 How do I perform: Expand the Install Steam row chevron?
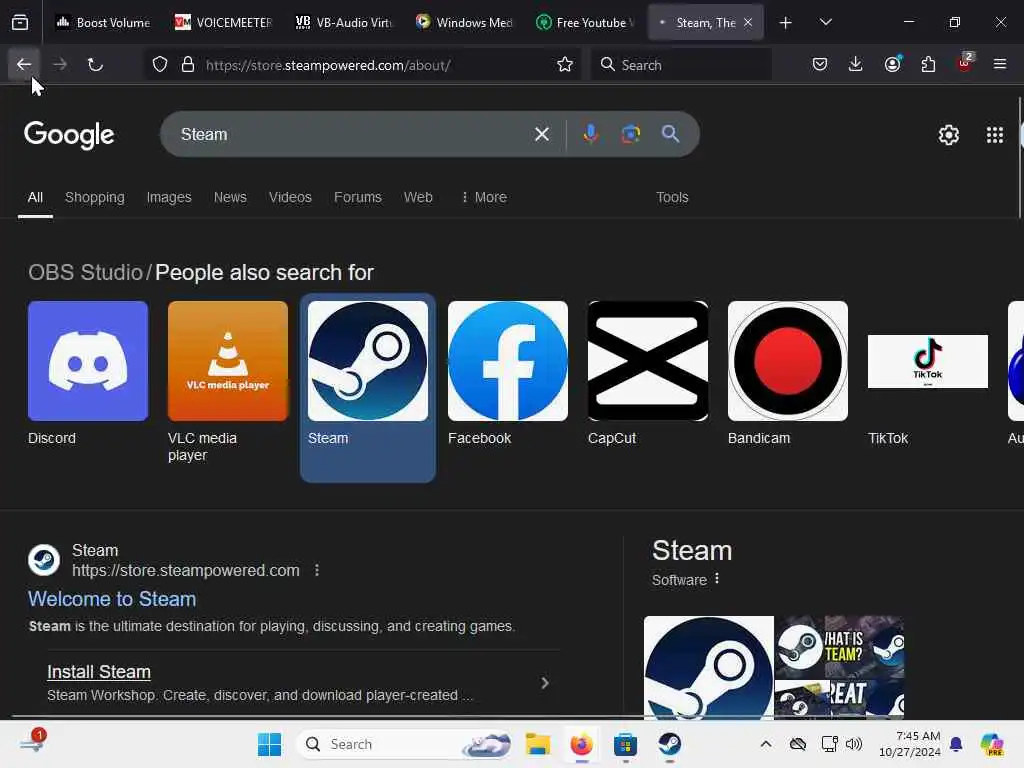[545, 682]
